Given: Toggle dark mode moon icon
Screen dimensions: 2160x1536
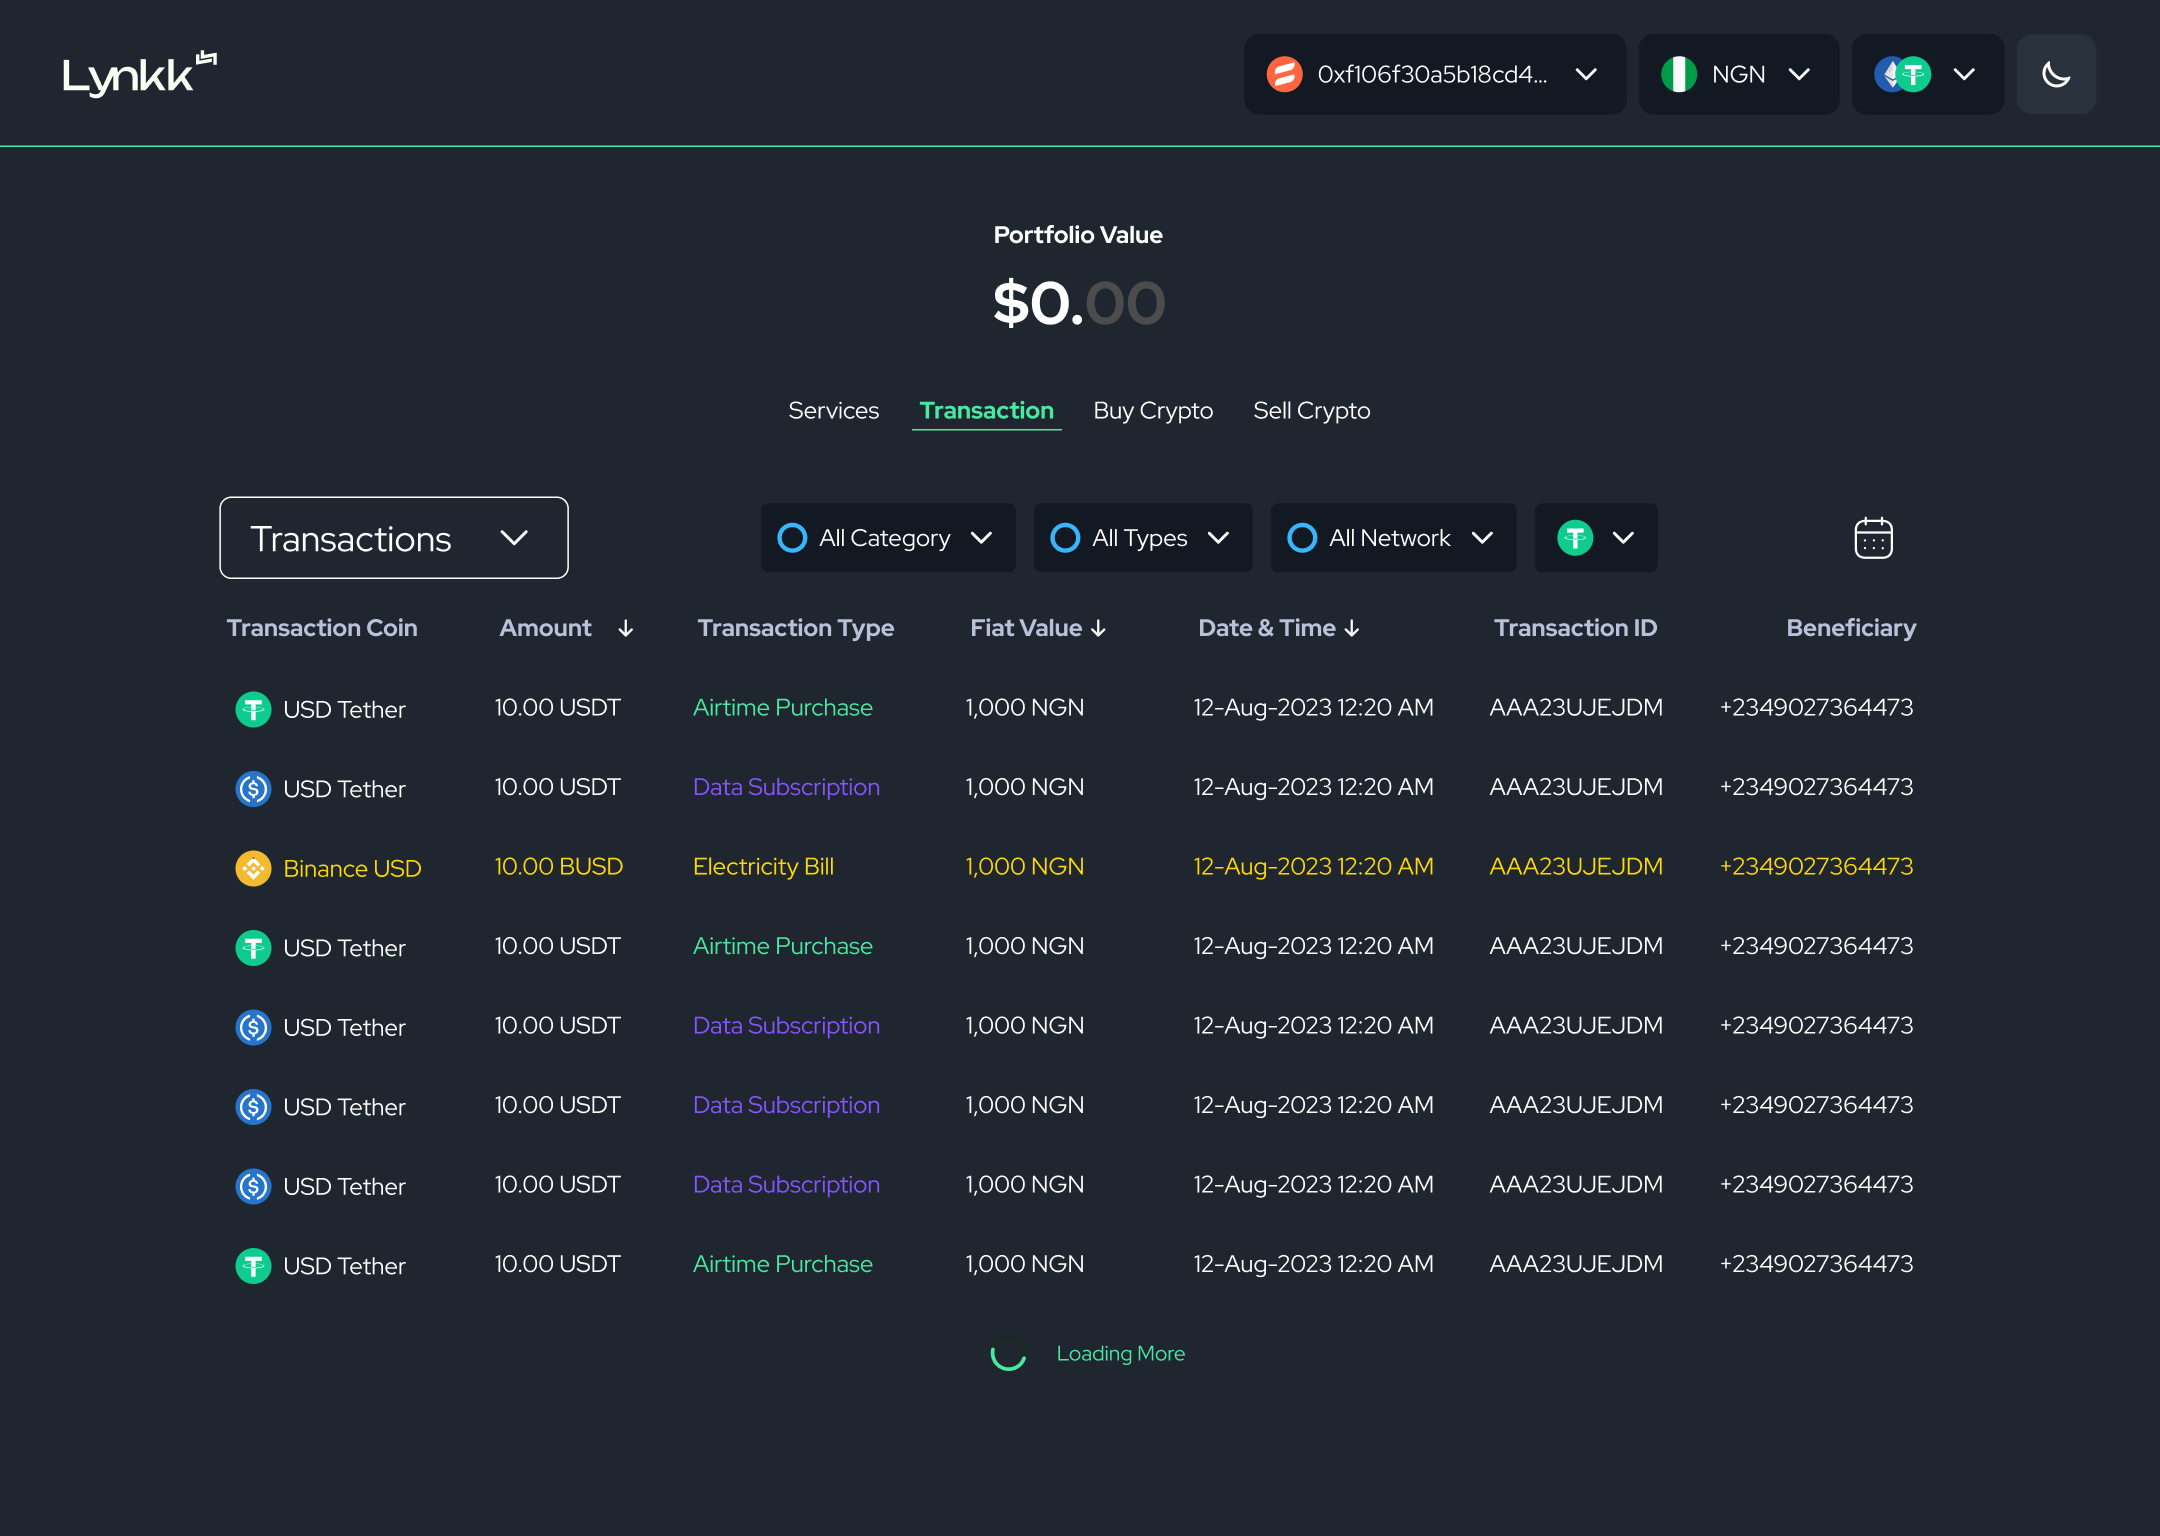Looking at the screenshot, I should pos(2056,74).
